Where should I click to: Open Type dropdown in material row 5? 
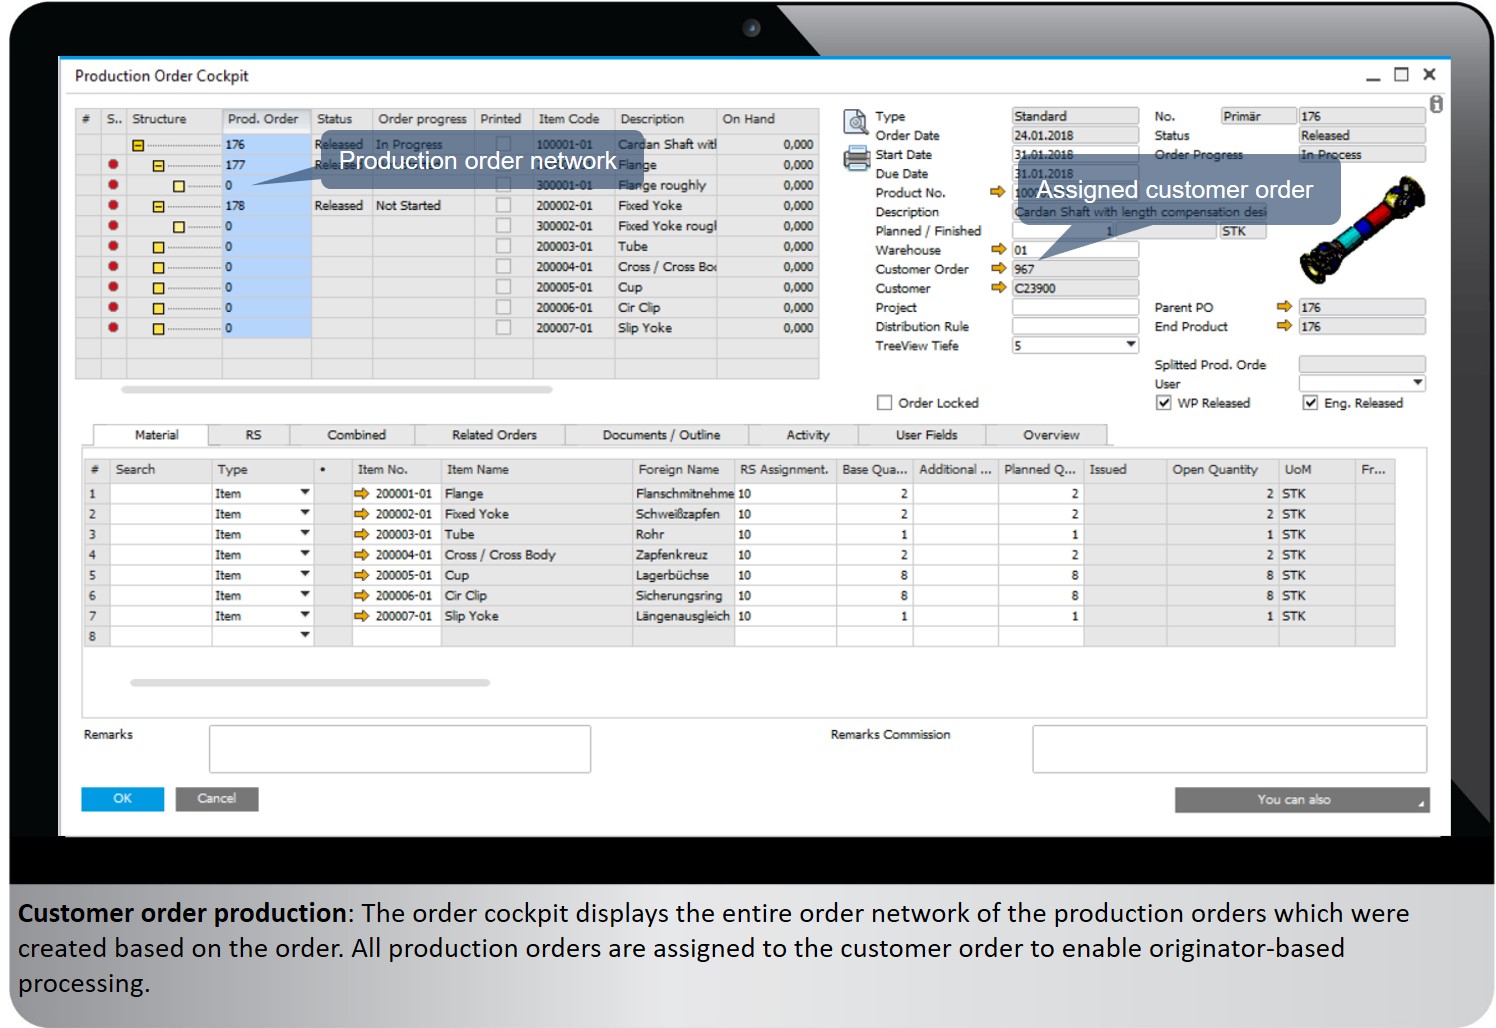point(305,575)
